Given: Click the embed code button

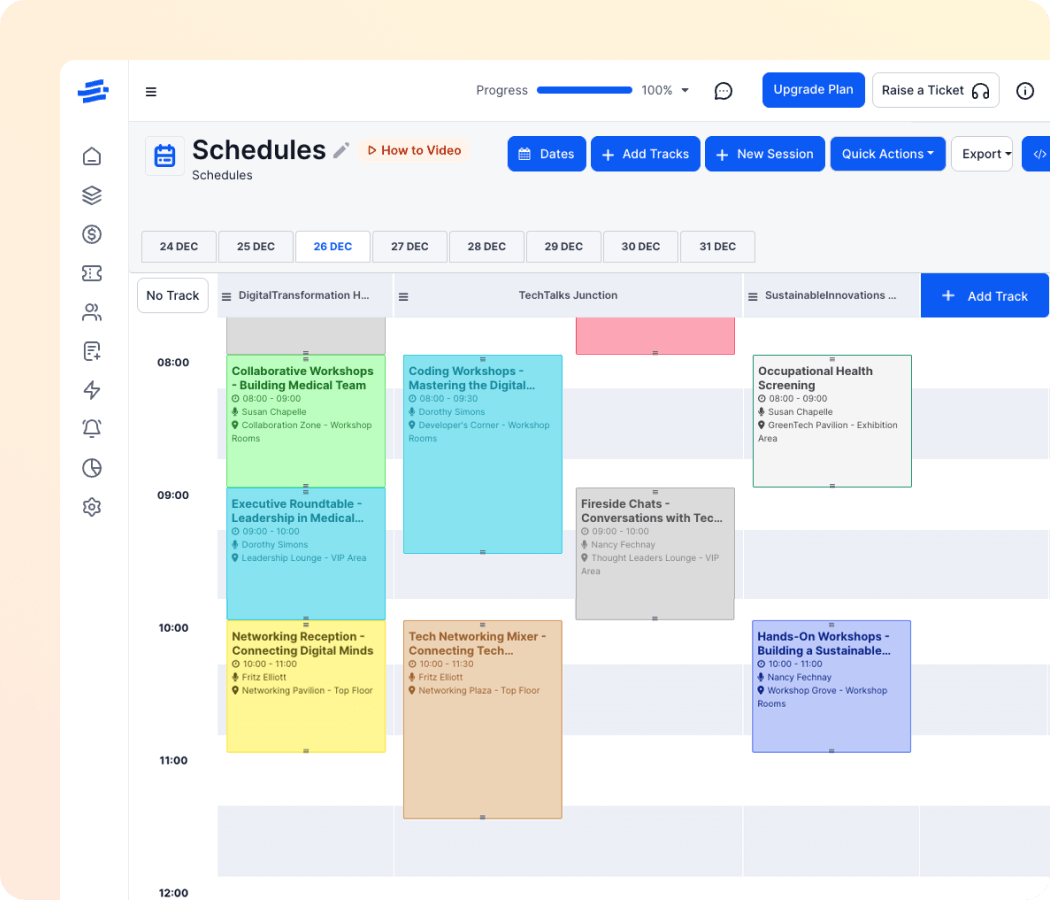Looking at the screenshot, I should click(x=1037, y=154).
